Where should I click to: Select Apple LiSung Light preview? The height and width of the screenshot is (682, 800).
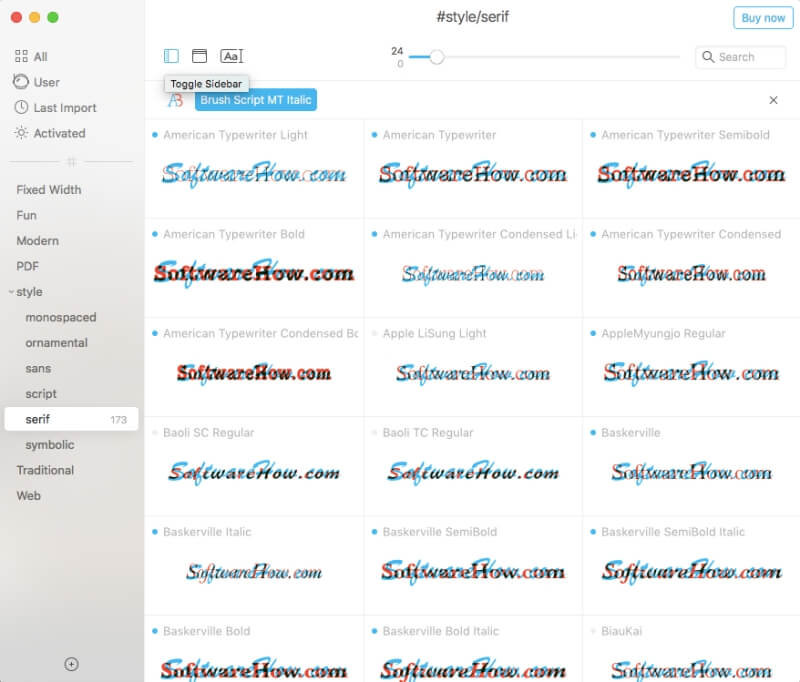473,373
